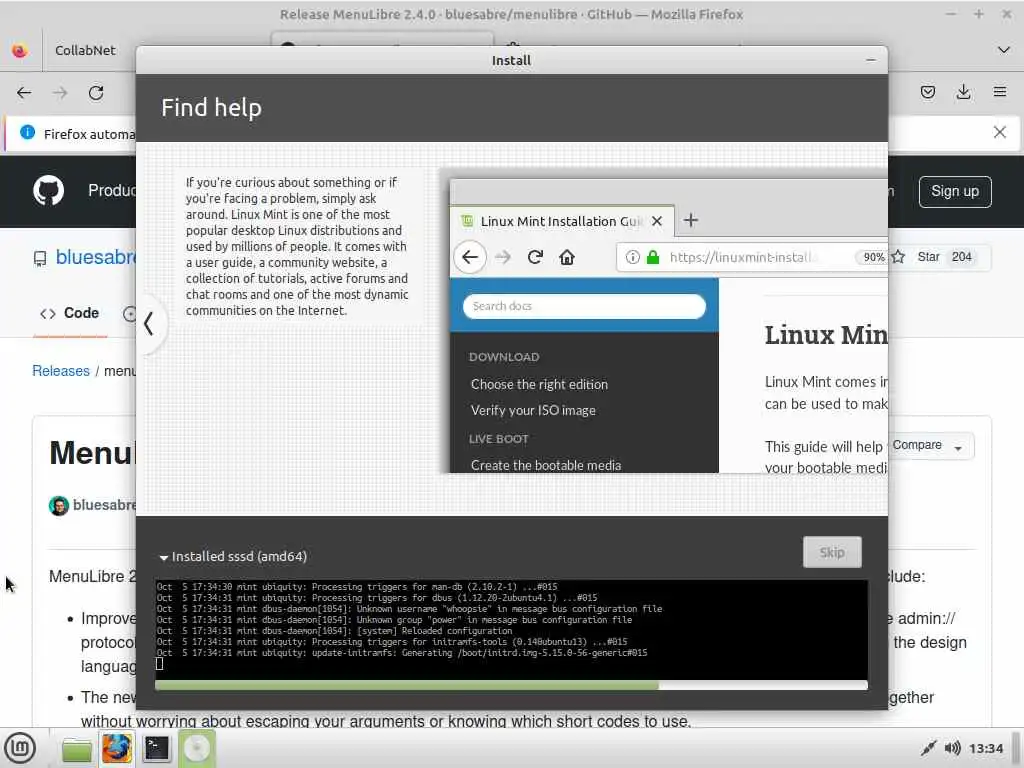Open Firefox hamburger application menu
Image resolution: width=1024 pixels, height=768 pixels.
click(999, 92)
